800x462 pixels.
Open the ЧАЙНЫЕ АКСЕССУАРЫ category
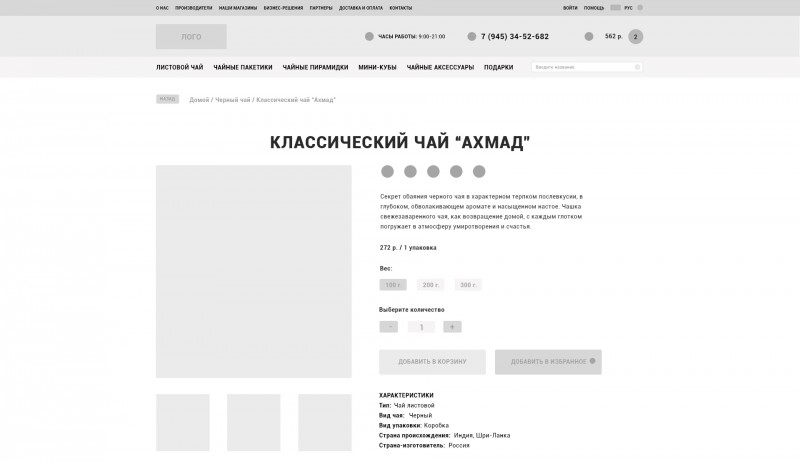tap(440, 67)
